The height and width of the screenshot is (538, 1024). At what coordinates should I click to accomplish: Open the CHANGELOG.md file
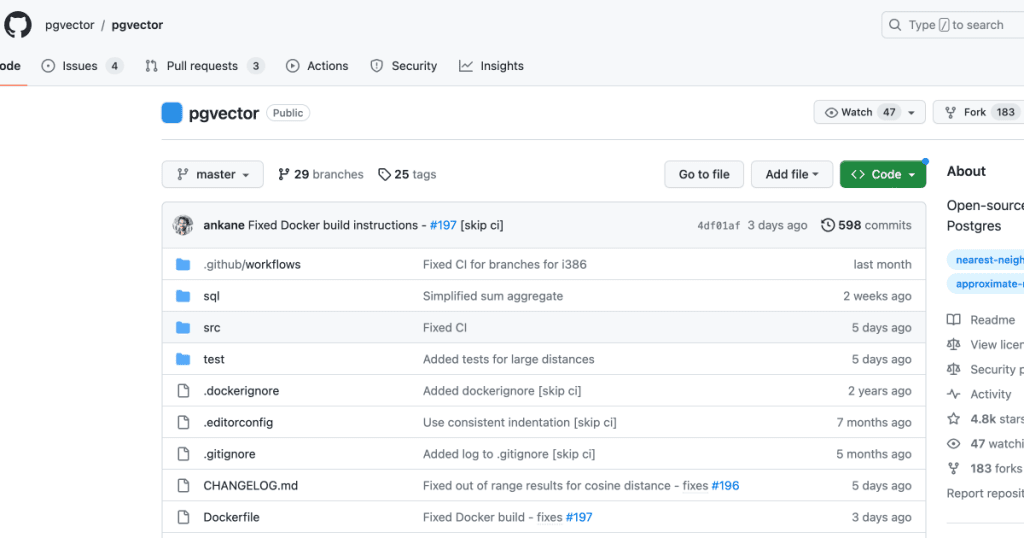[251, 486]
